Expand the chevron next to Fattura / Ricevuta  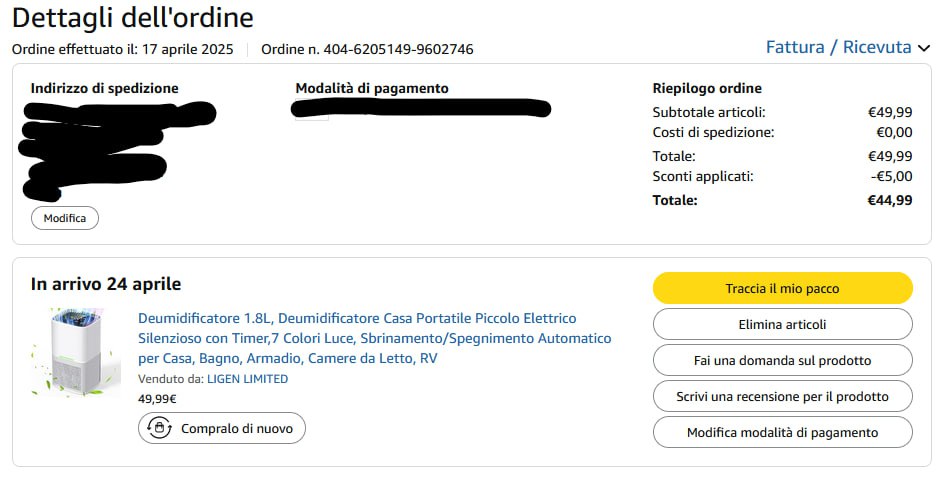[924, 48]
